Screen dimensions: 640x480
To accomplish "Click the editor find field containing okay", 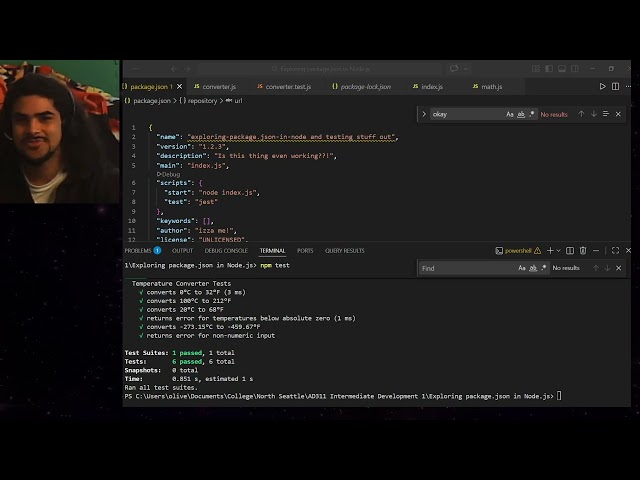I will [x=468, y=114].
